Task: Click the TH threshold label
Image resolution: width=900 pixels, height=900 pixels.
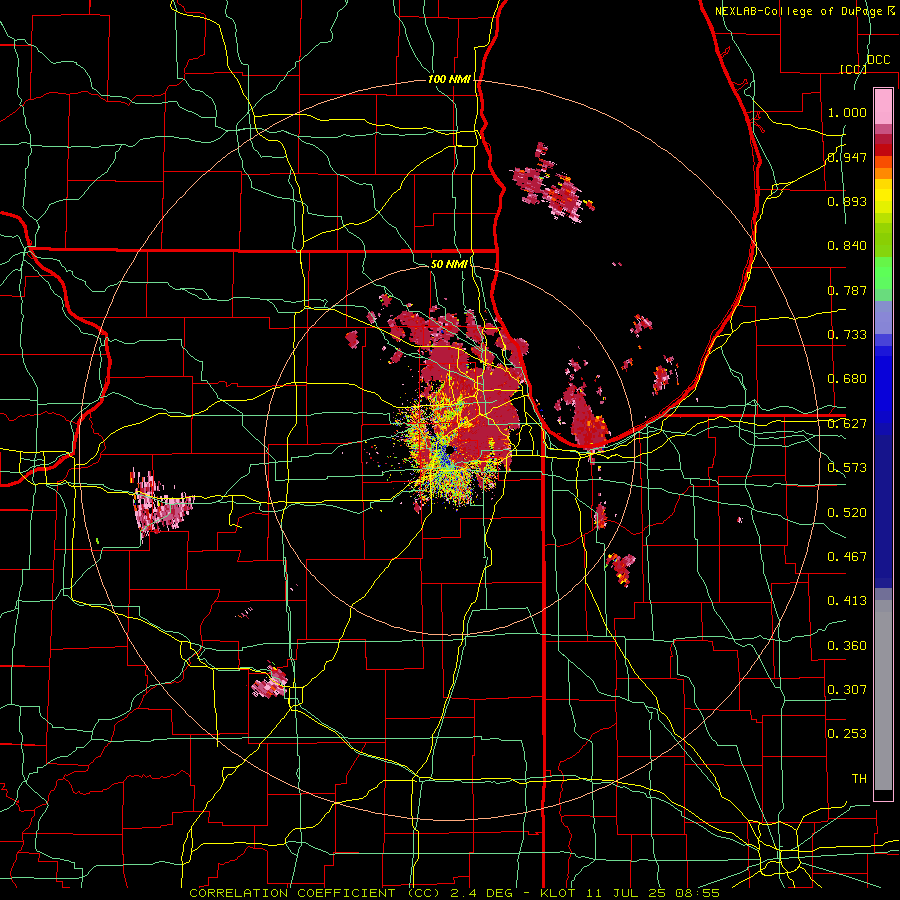Action: click(859, 779)
